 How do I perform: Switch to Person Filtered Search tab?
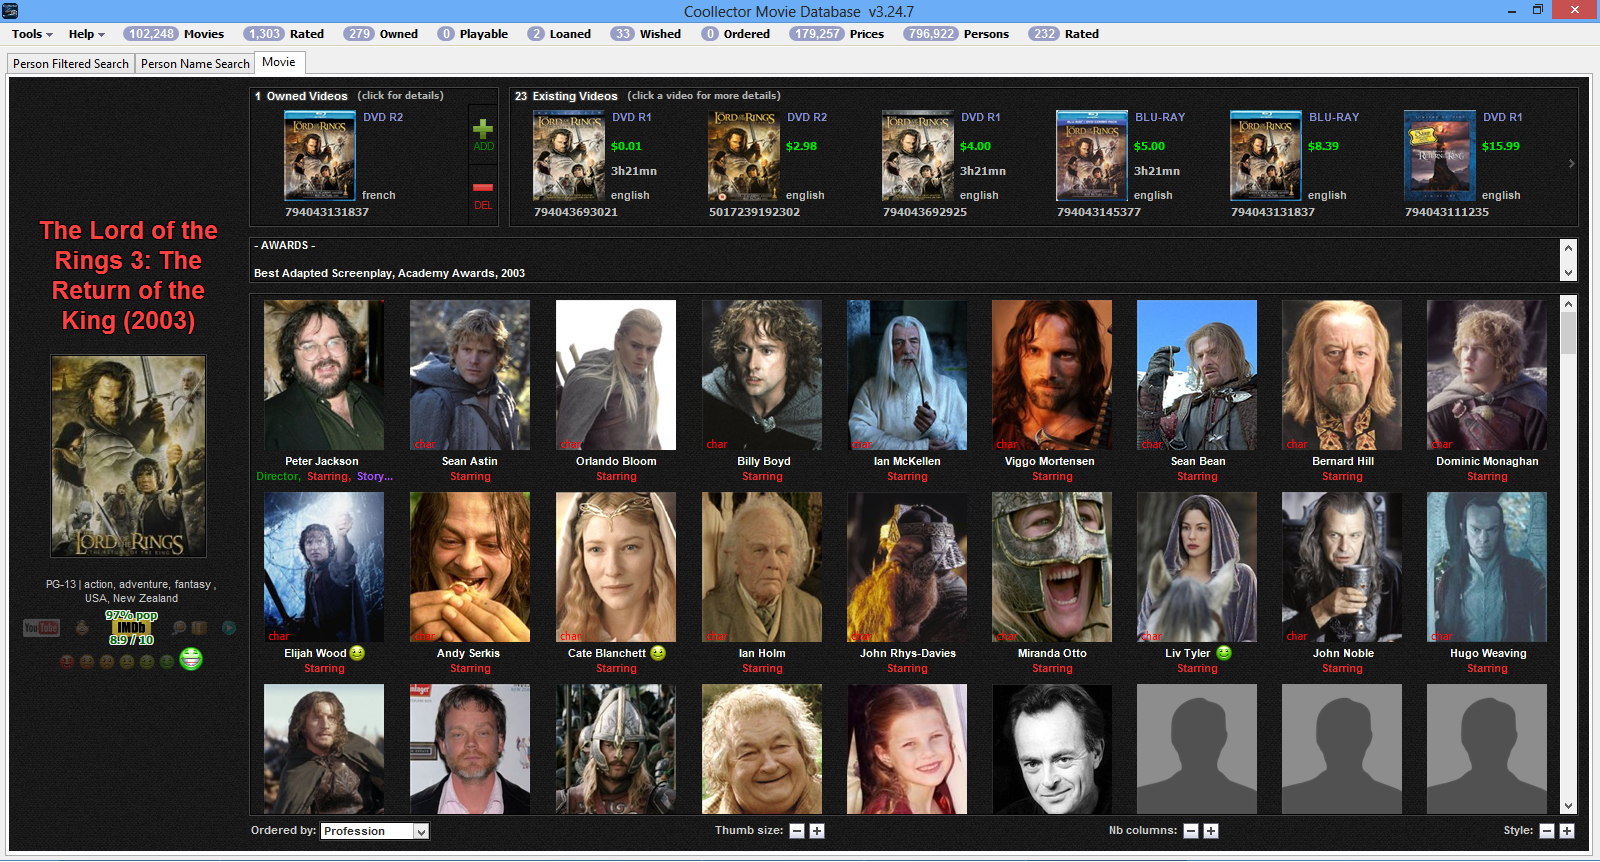[x=71, y=64]
